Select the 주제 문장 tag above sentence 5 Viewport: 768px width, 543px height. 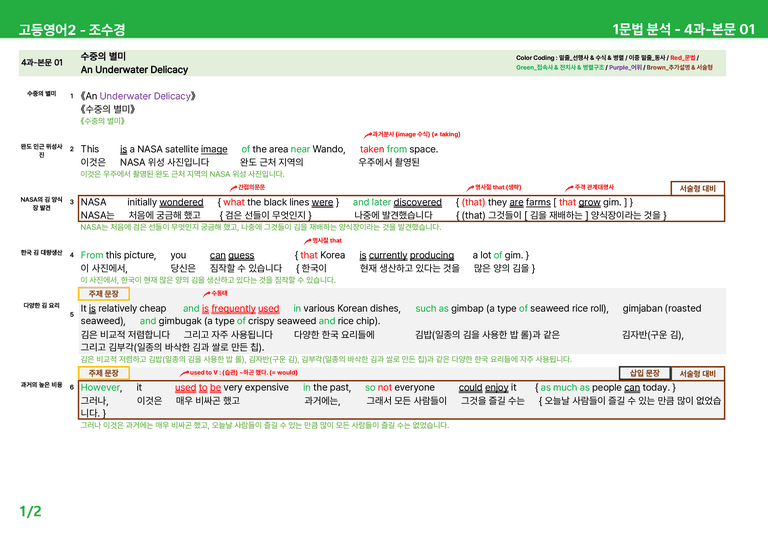[x=104, y=294]
